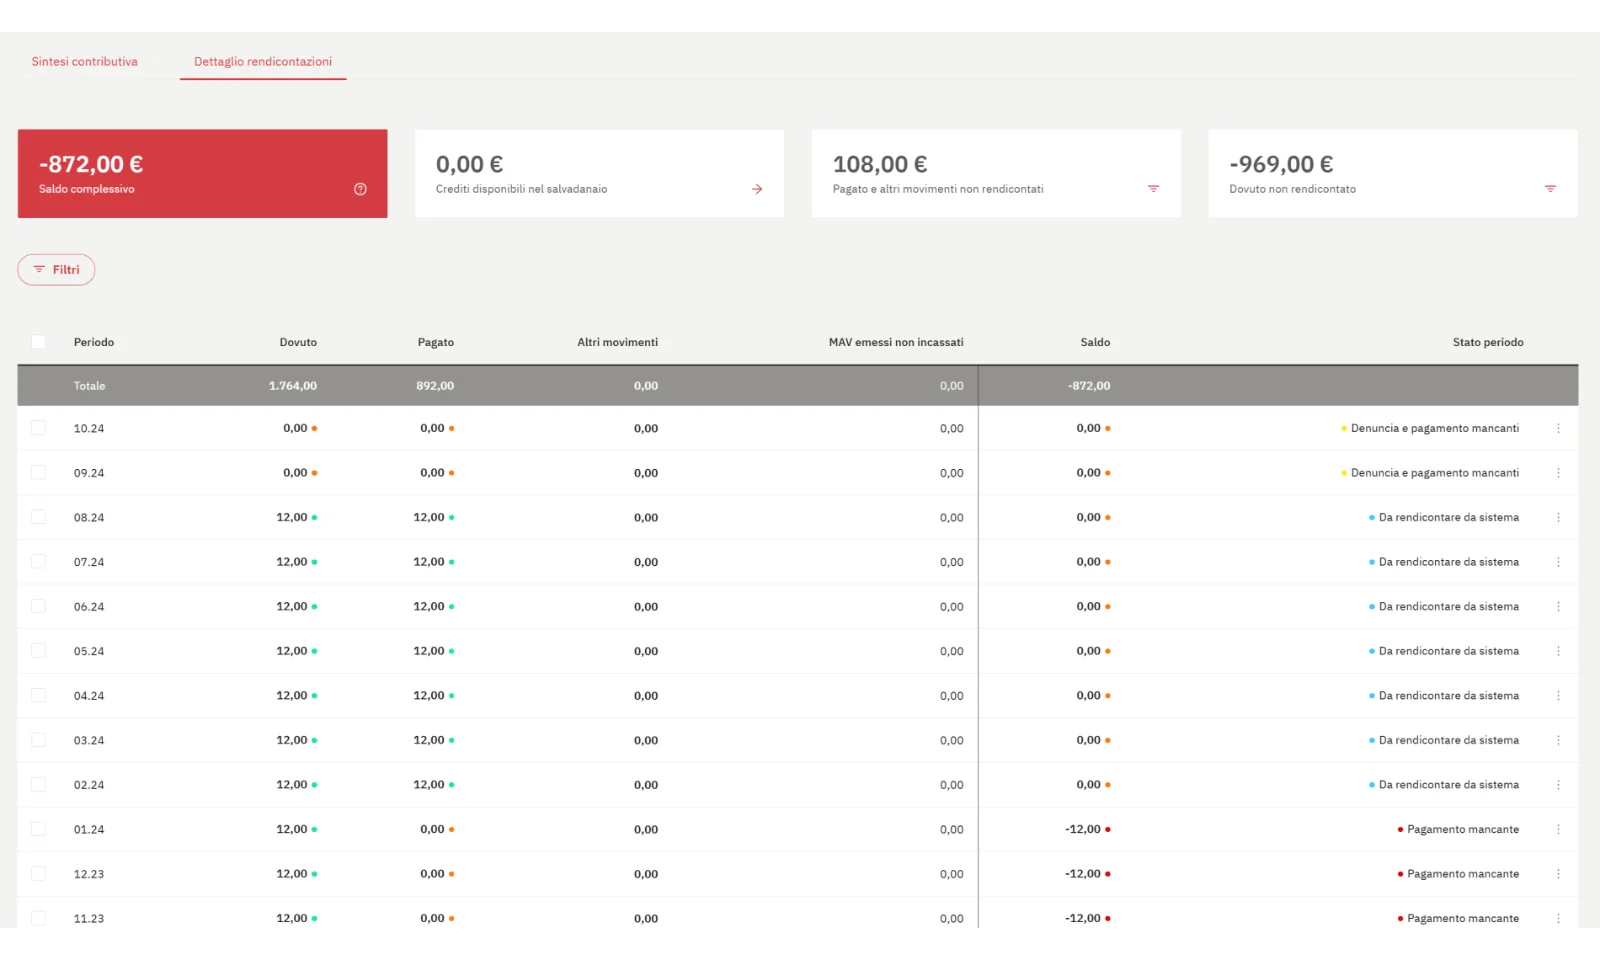This screenshot has width=1600, height=960.
Task: Expand actions menu for period 11.23
Action: coord(1558,918)
